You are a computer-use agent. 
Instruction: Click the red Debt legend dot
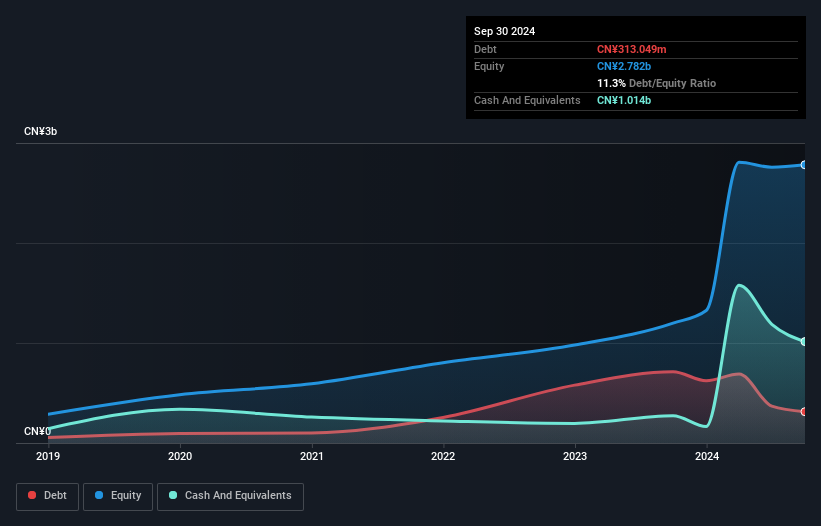[x=32, y=495]
